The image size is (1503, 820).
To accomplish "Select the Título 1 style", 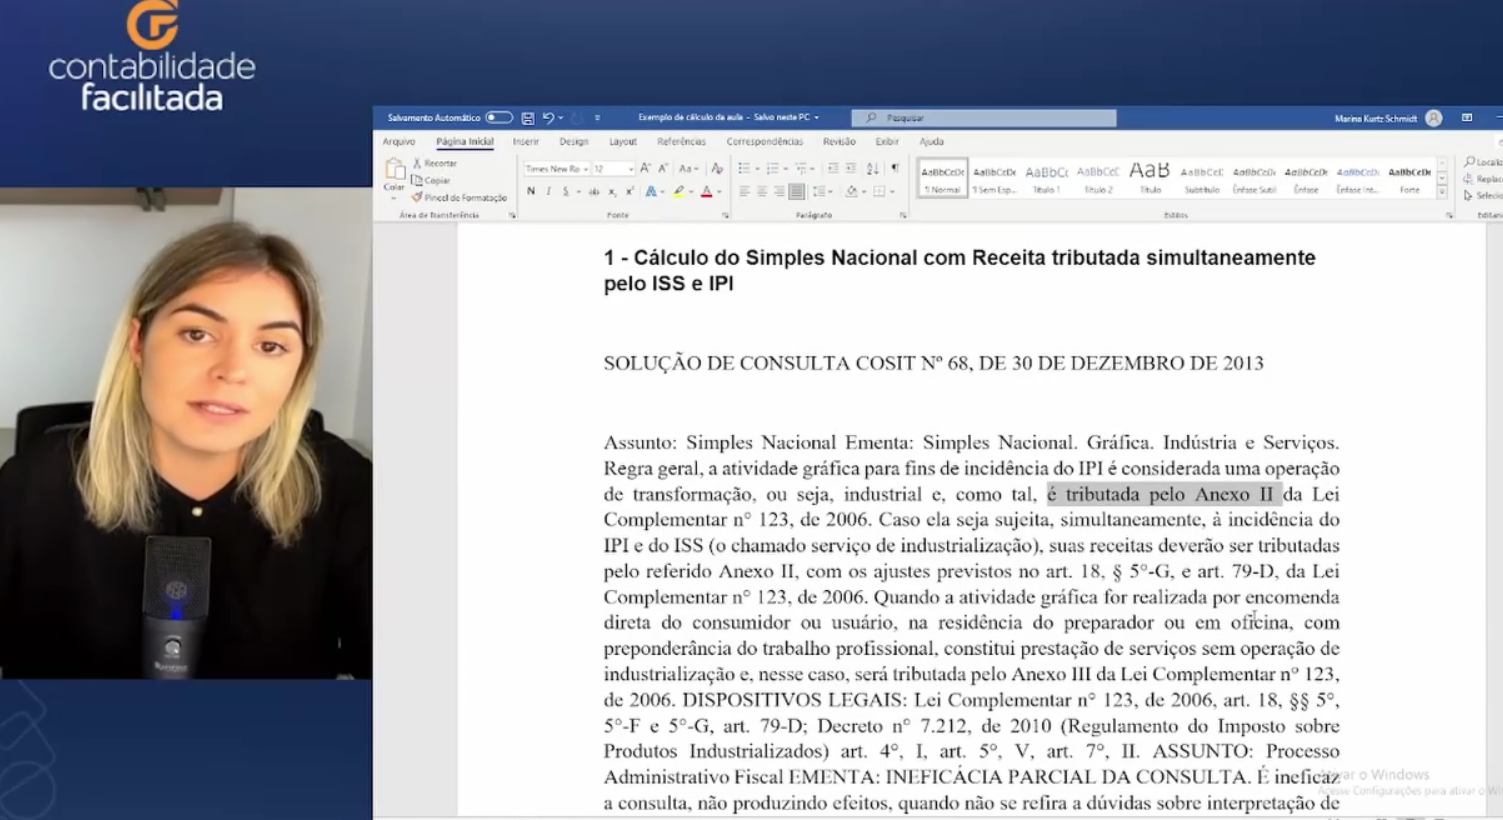I will (x=1046, y=178).
